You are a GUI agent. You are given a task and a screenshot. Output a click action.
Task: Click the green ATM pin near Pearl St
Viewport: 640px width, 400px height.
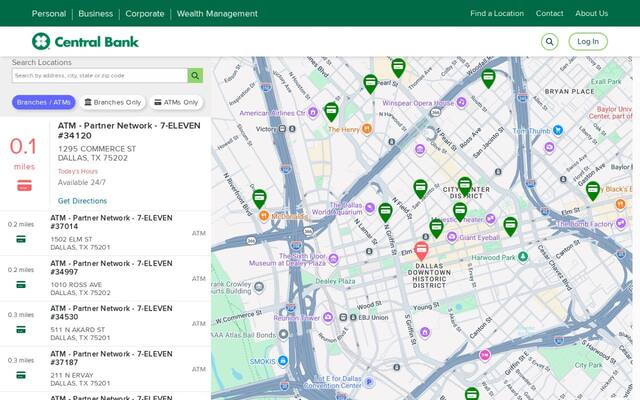click(x=370, y=84)
